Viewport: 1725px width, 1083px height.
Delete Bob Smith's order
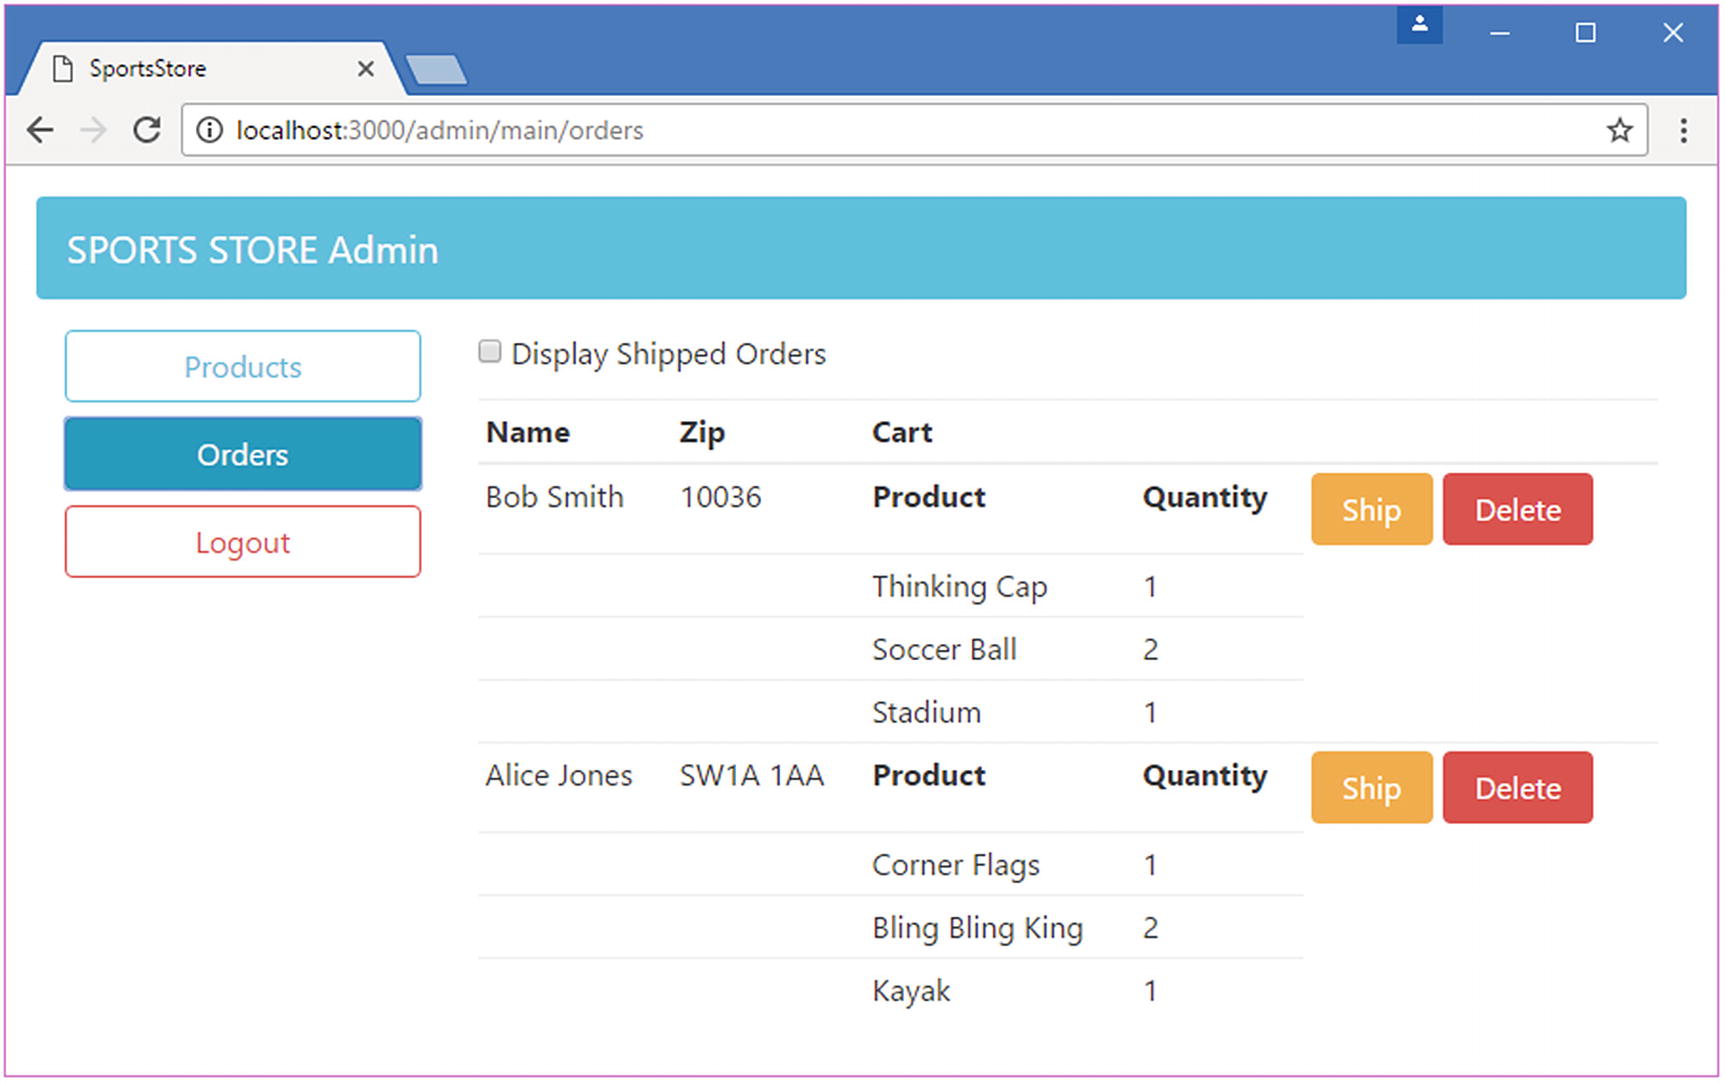pyautogui.click(x=1517, y=510)
